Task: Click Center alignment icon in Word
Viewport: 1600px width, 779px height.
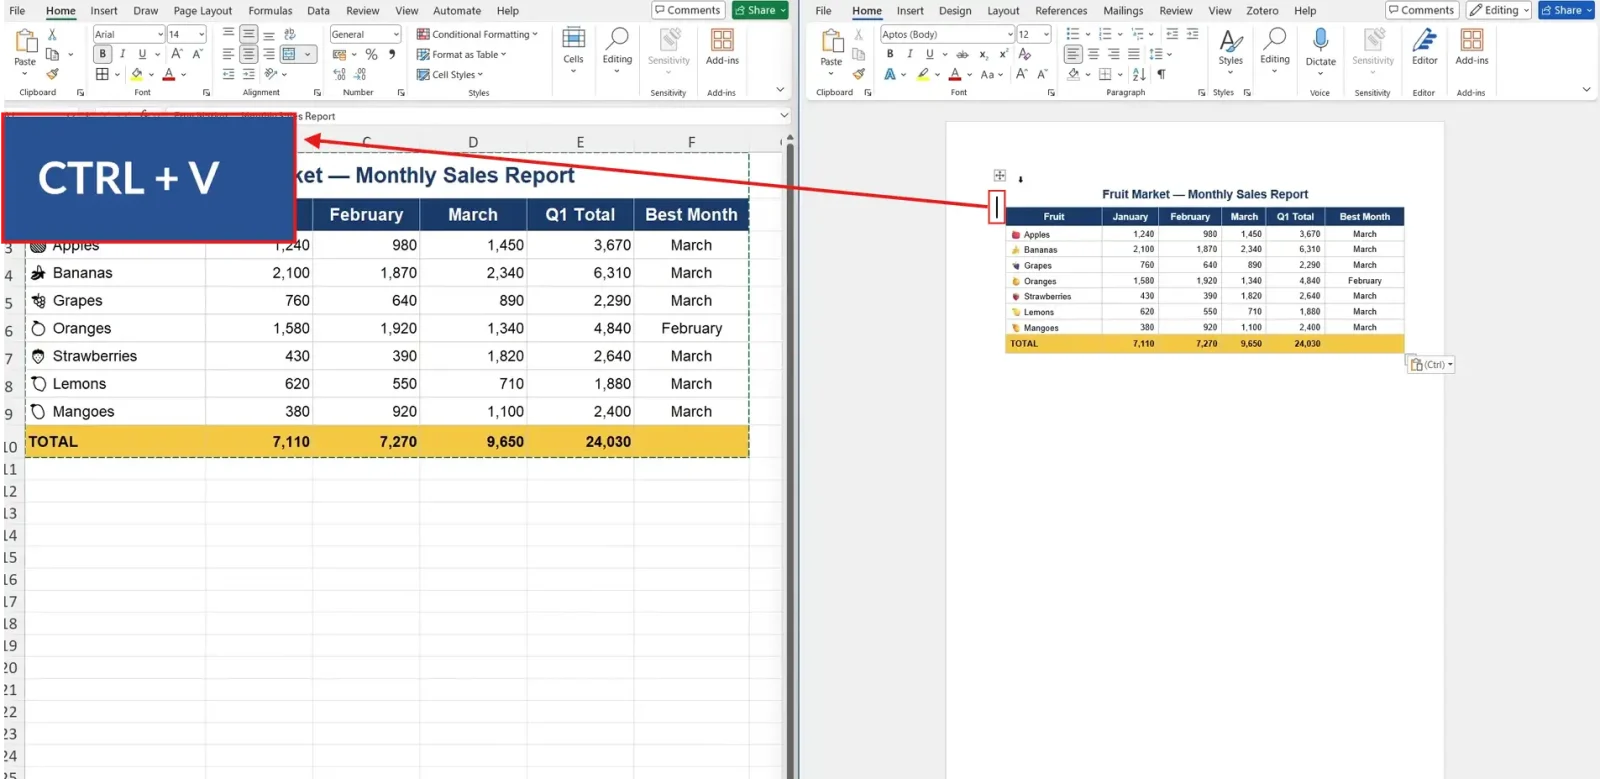Action: coord(1093,54)
